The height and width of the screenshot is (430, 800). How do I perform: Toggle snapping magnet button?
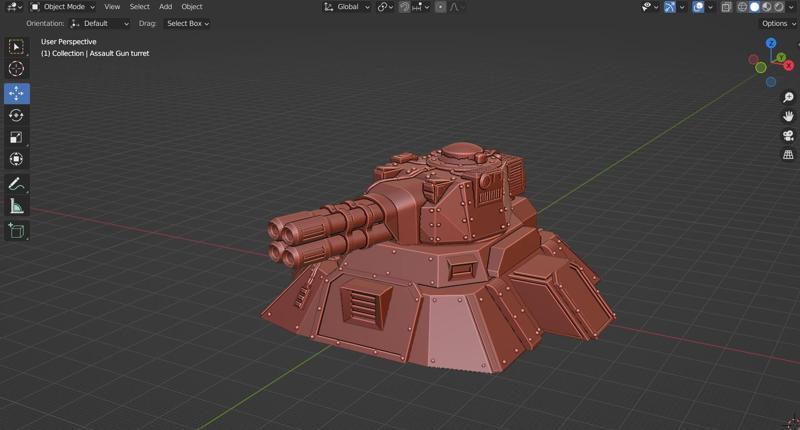pyautogui.click(x=404, y=7)
